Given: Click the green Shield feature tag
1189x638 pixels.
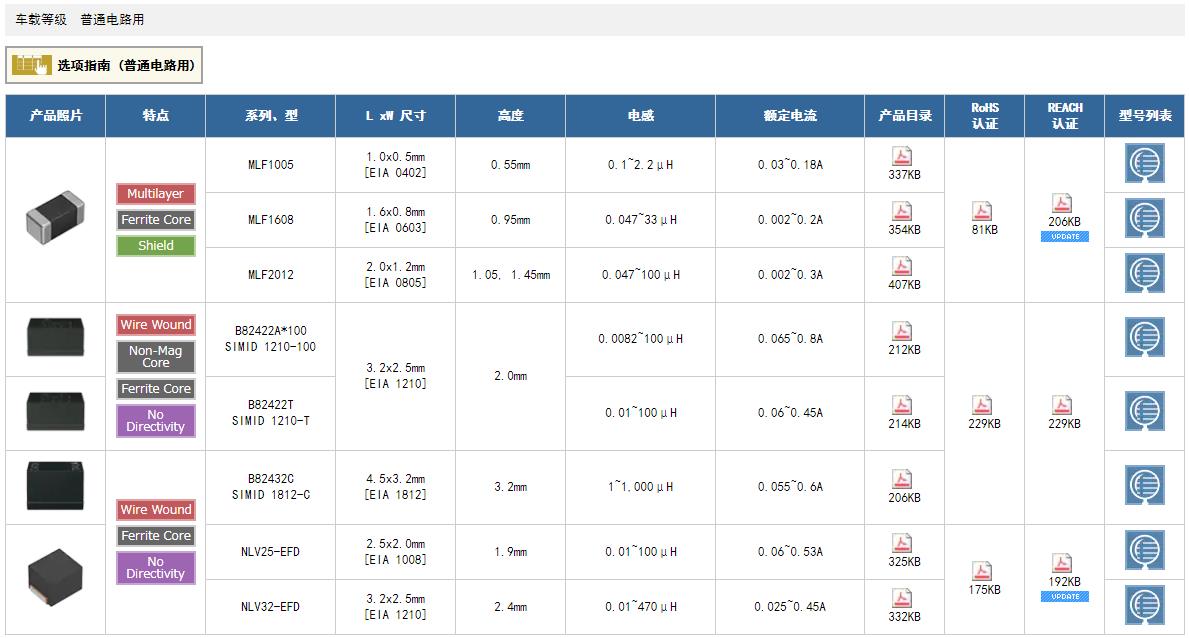Looking at the screenshot, I should (155, 245).
